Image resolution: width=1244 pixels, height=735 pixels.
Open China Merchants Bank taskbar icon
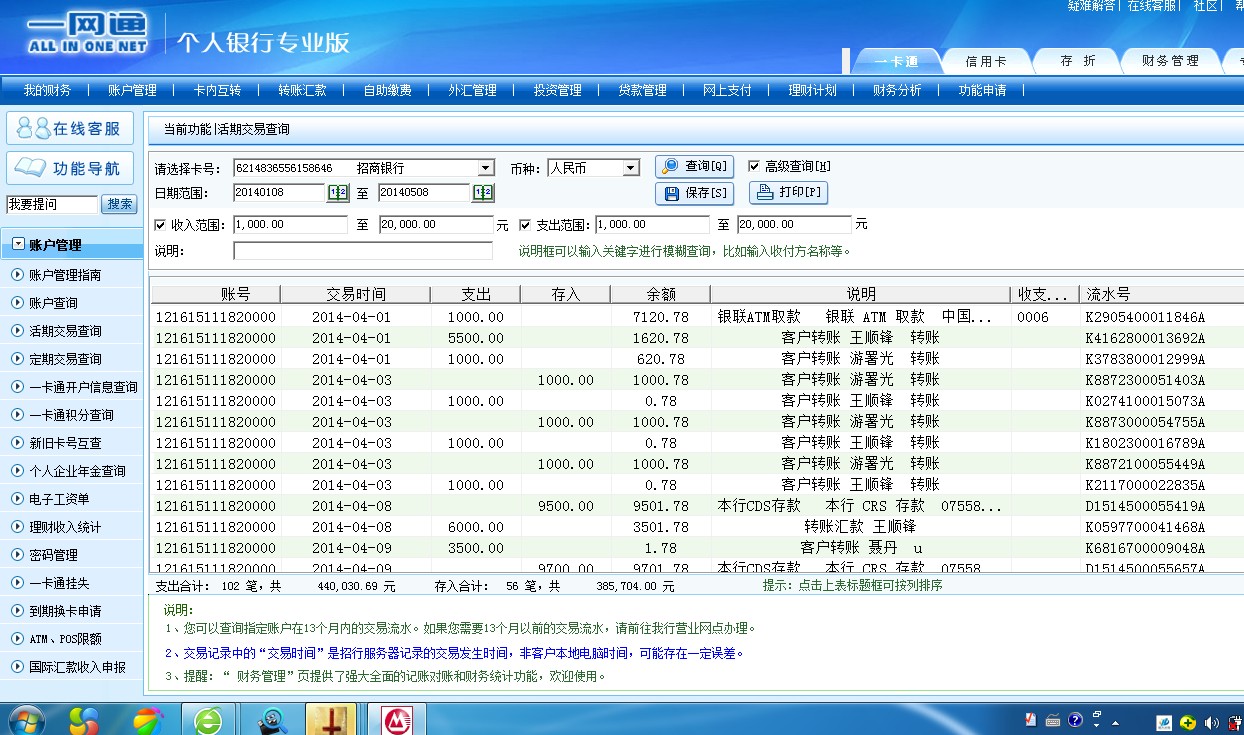[401, 719]
